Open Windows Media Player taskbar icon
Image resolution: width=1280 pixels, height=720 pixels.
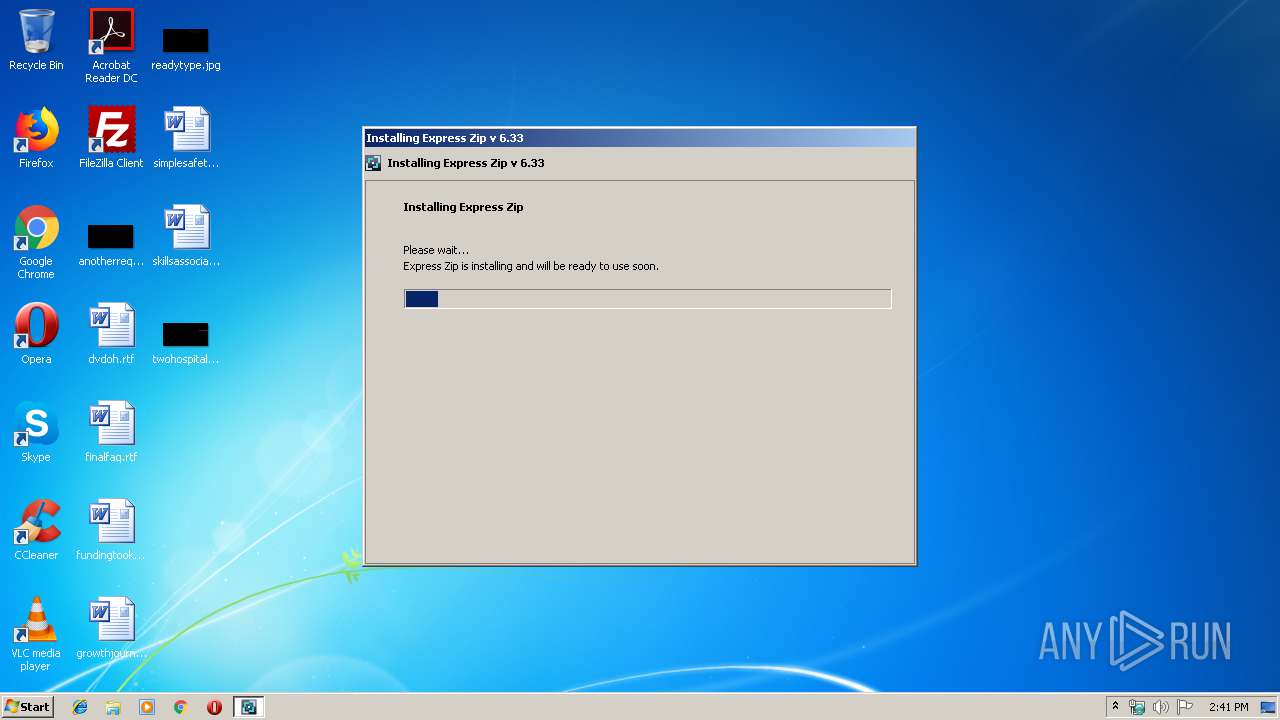coord(147,707)
